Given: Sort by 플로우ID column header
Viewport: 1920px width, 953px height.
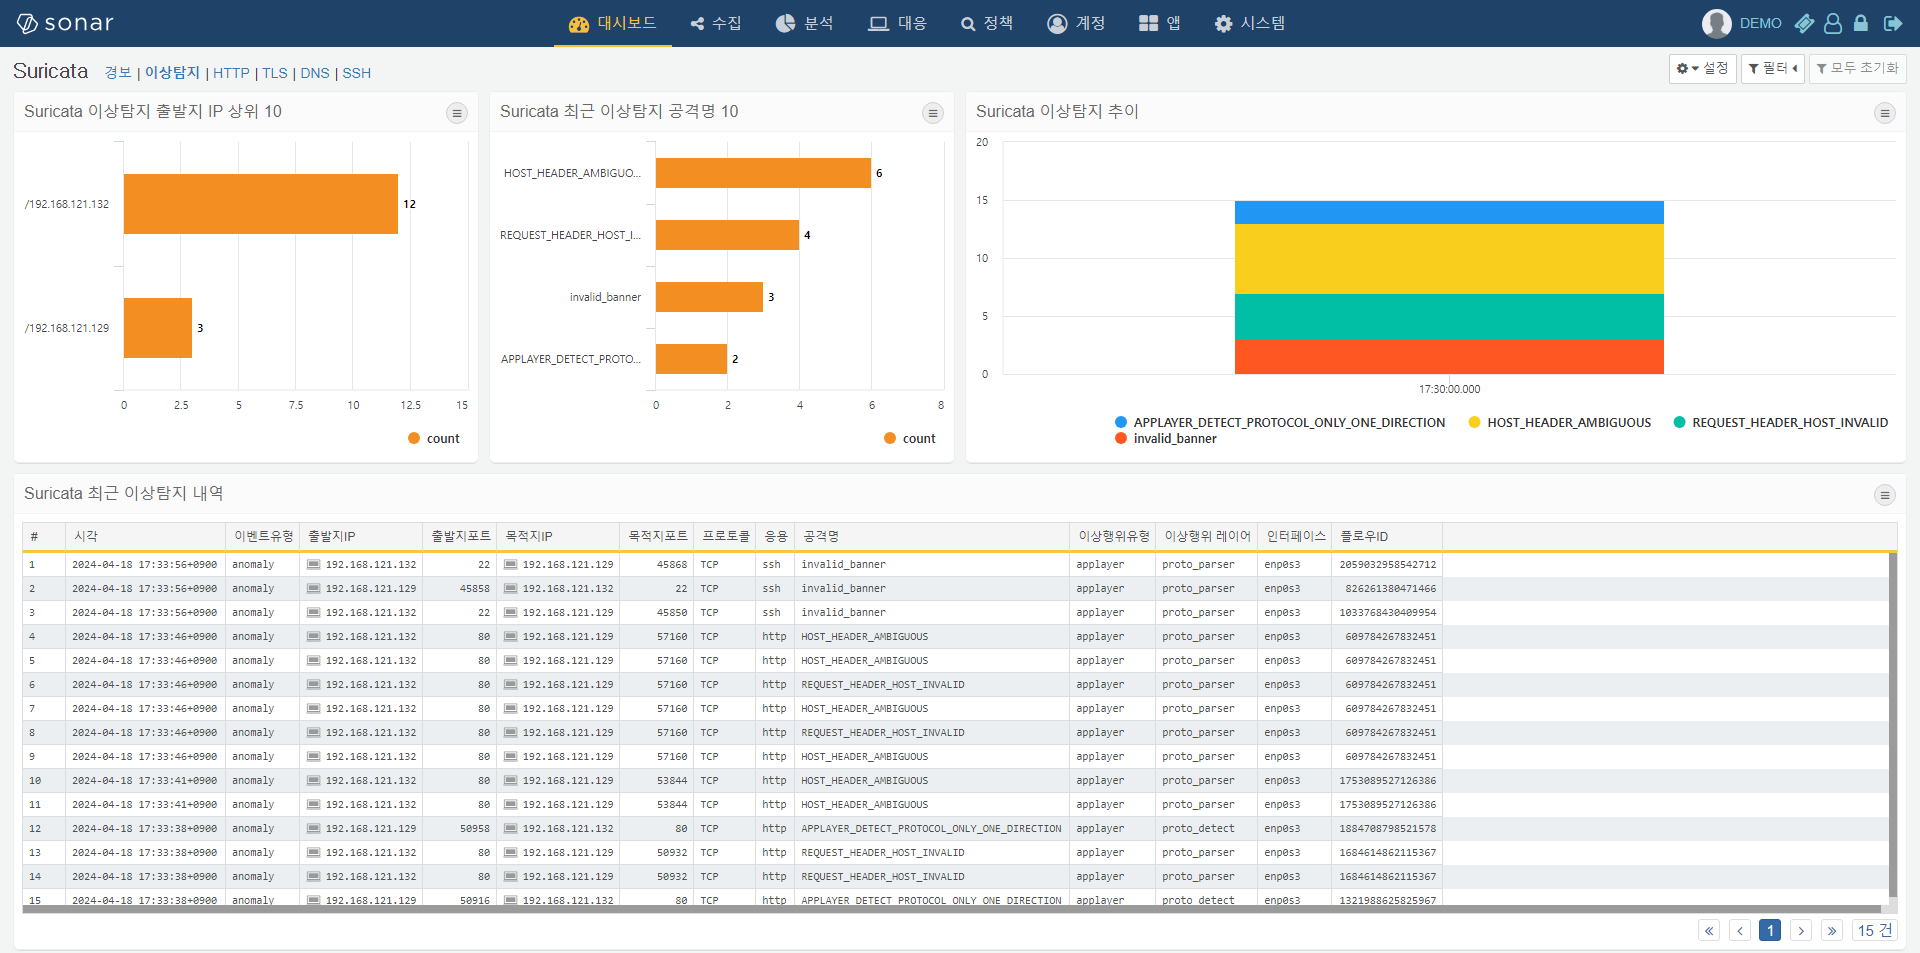Looking at the screenshot, I should (1387, 537).
